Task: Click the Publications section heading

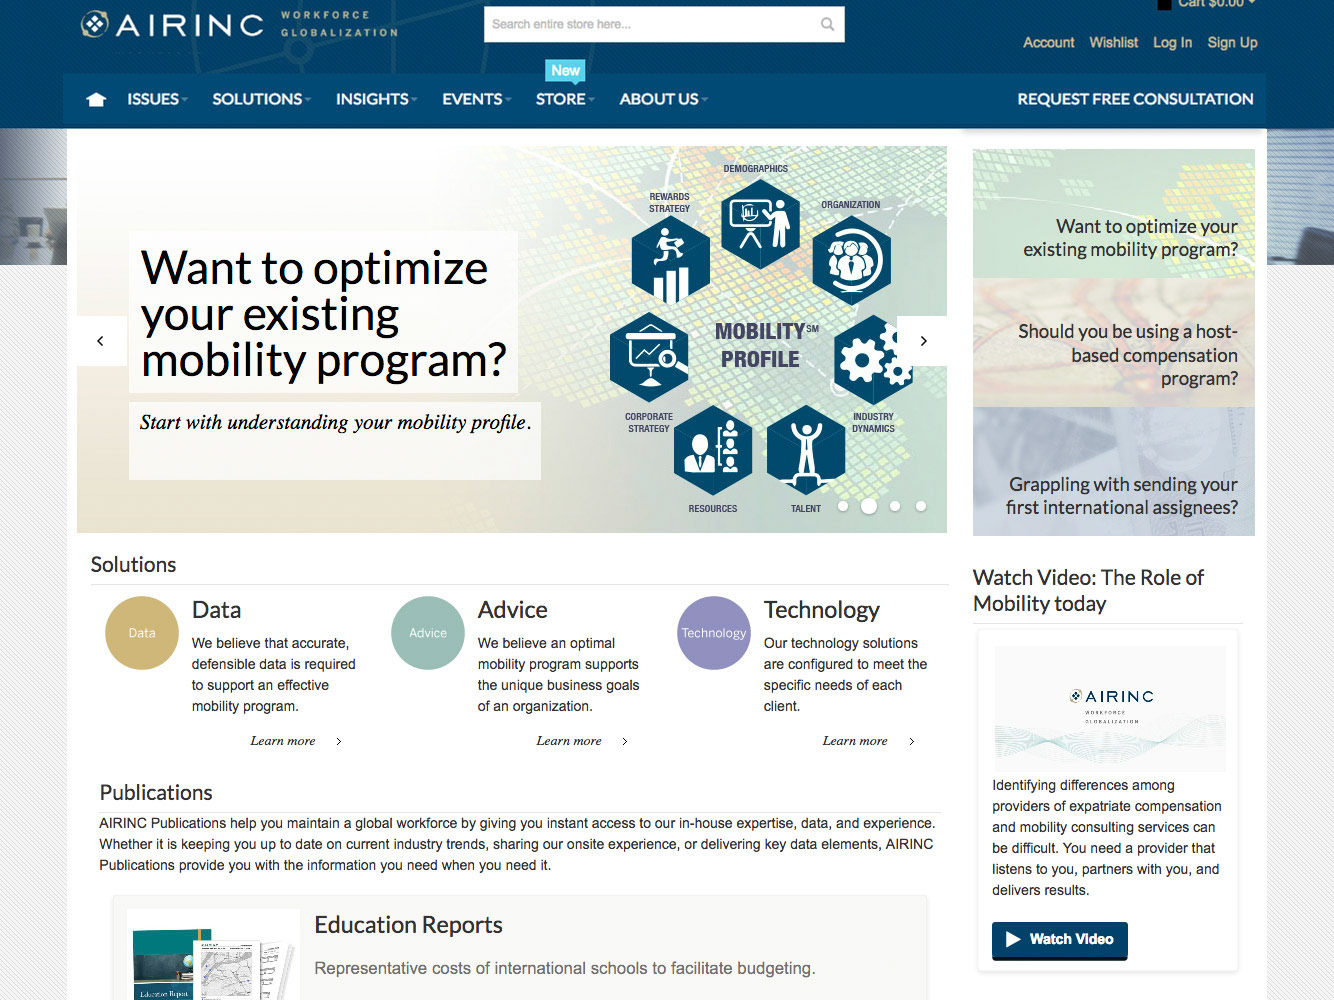Action: coord(156,793)
